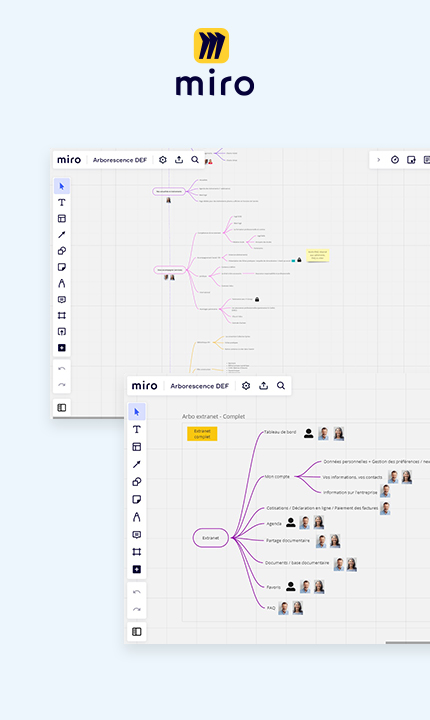The width and height of the screenshot is (430, 720).
Task: Click the 'Mon compte' mind map node
Action: pos(277,477)
